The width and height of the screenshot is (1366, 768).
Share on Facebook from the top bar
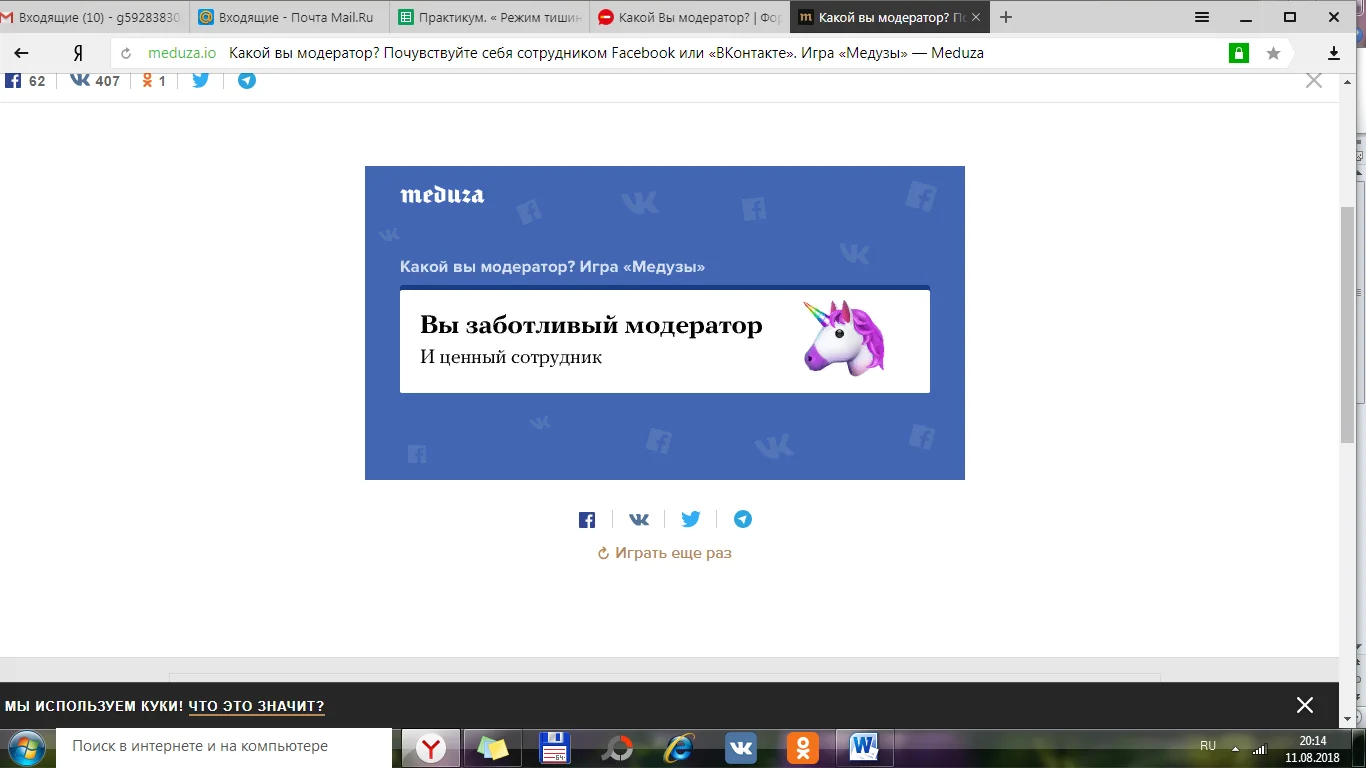tap(25, 81)
